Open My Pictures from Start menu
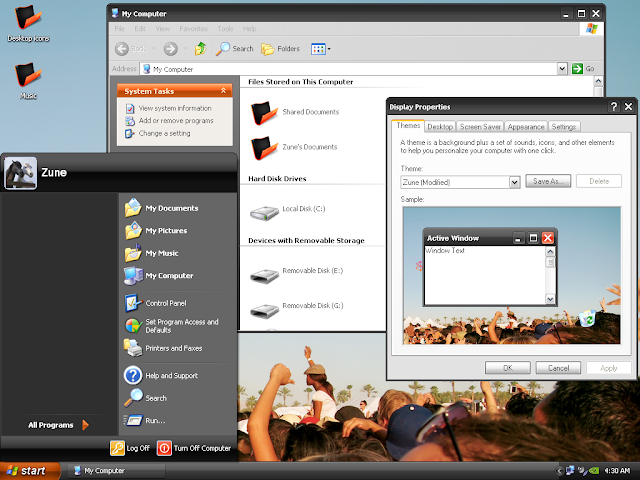This screenshot has width=640, height=480. coord(156,231)
